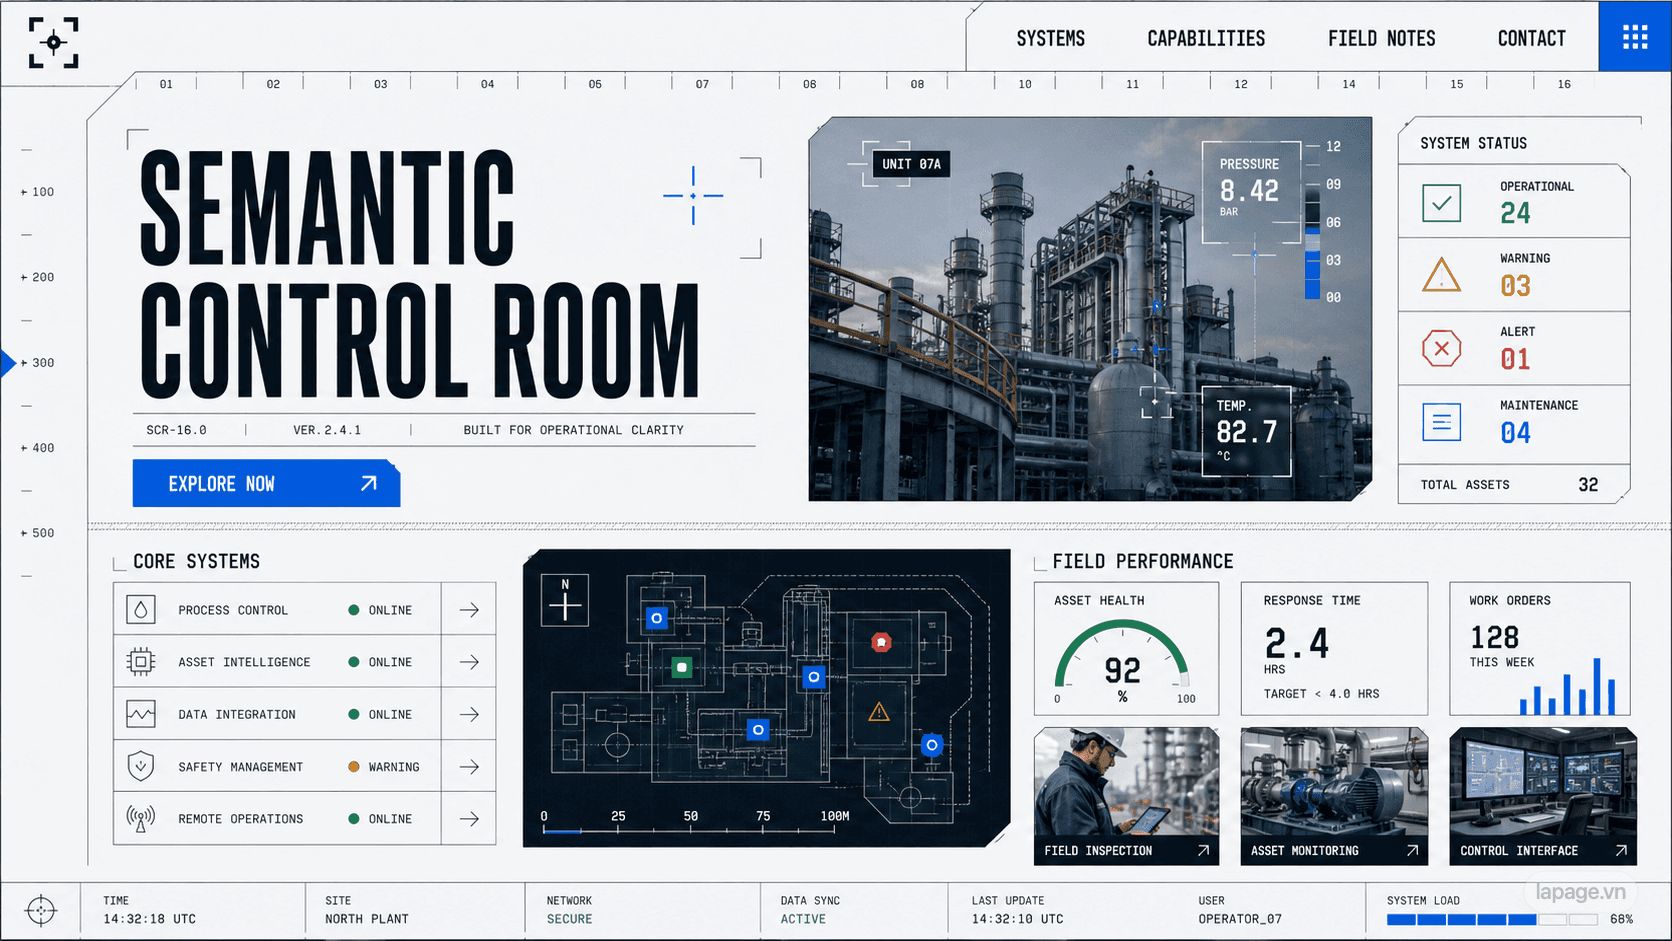The width and height of the screenshot is (1672, 941).
Task: Click the Operational checkmark icon
Action: (1441, 203)
